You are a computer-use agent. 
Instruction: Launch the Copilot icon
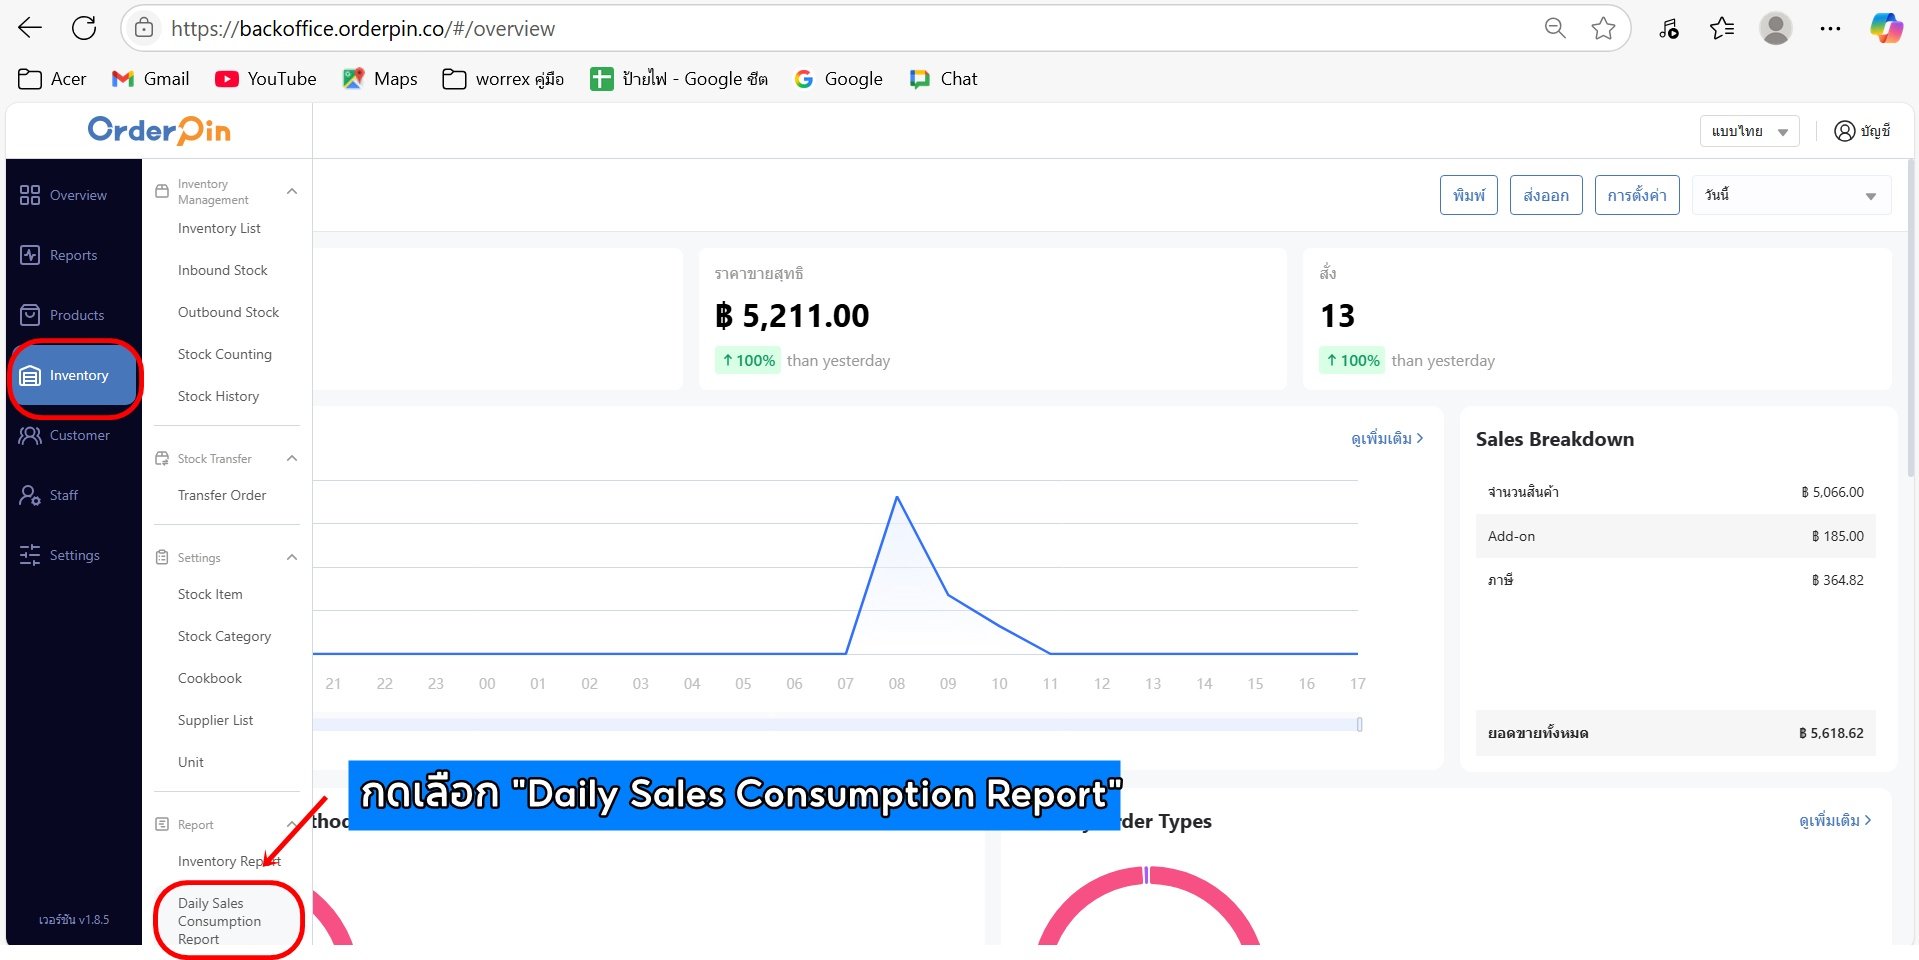pos(1886,28)
